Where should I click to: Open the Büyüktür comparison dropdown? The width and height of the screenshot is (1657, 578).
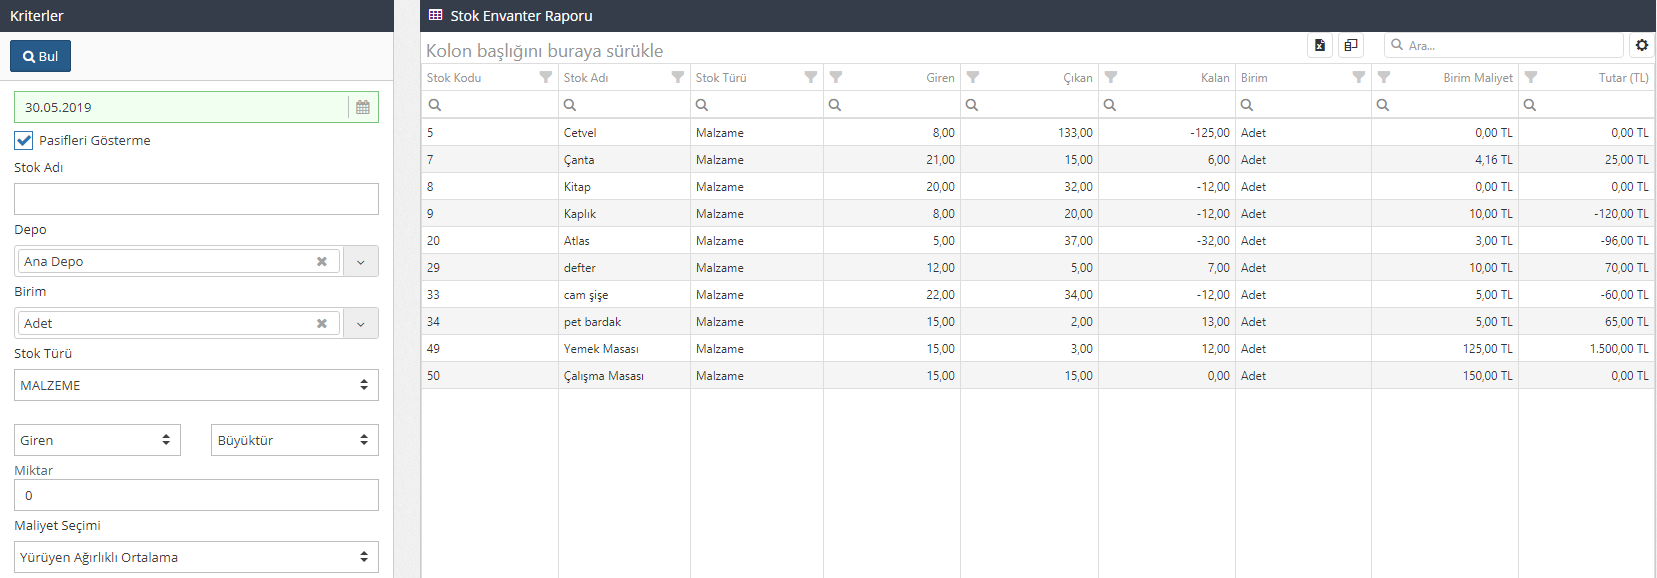tap(294, 440)
